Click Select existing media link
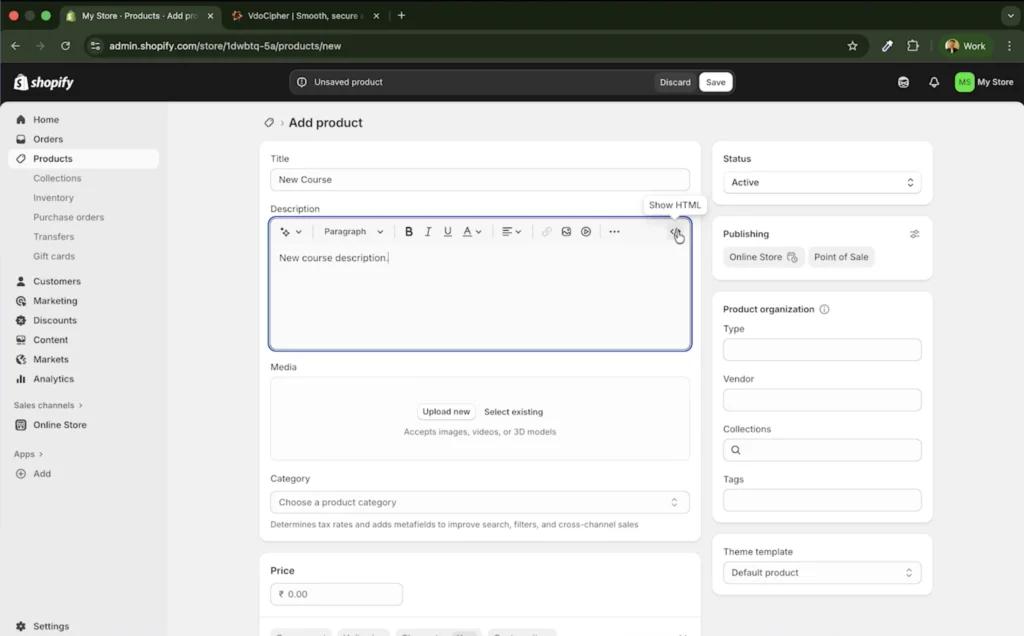Screen dimensions: 1024x636 tap(513, 412)
